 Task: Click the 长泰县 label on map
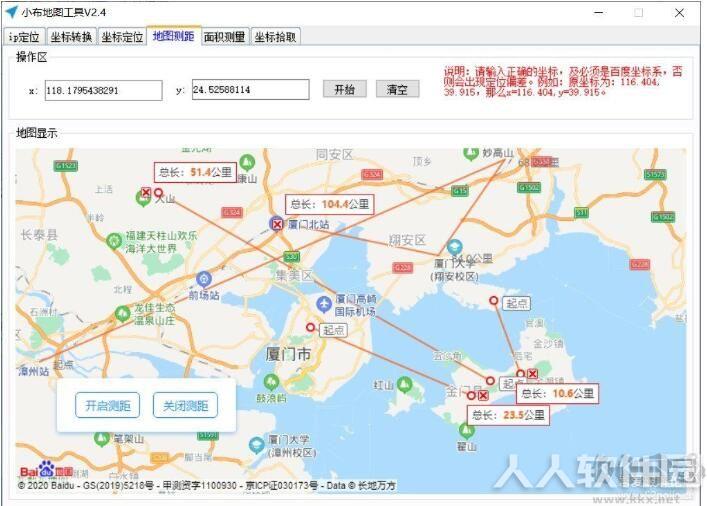coord(40,235)
